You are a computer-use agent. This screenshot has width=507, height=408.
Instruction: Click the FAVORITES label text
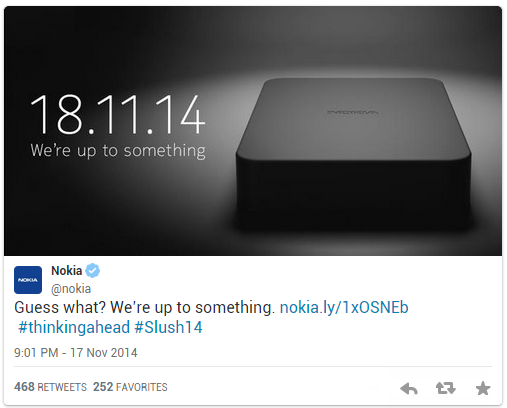coord(142,387)
